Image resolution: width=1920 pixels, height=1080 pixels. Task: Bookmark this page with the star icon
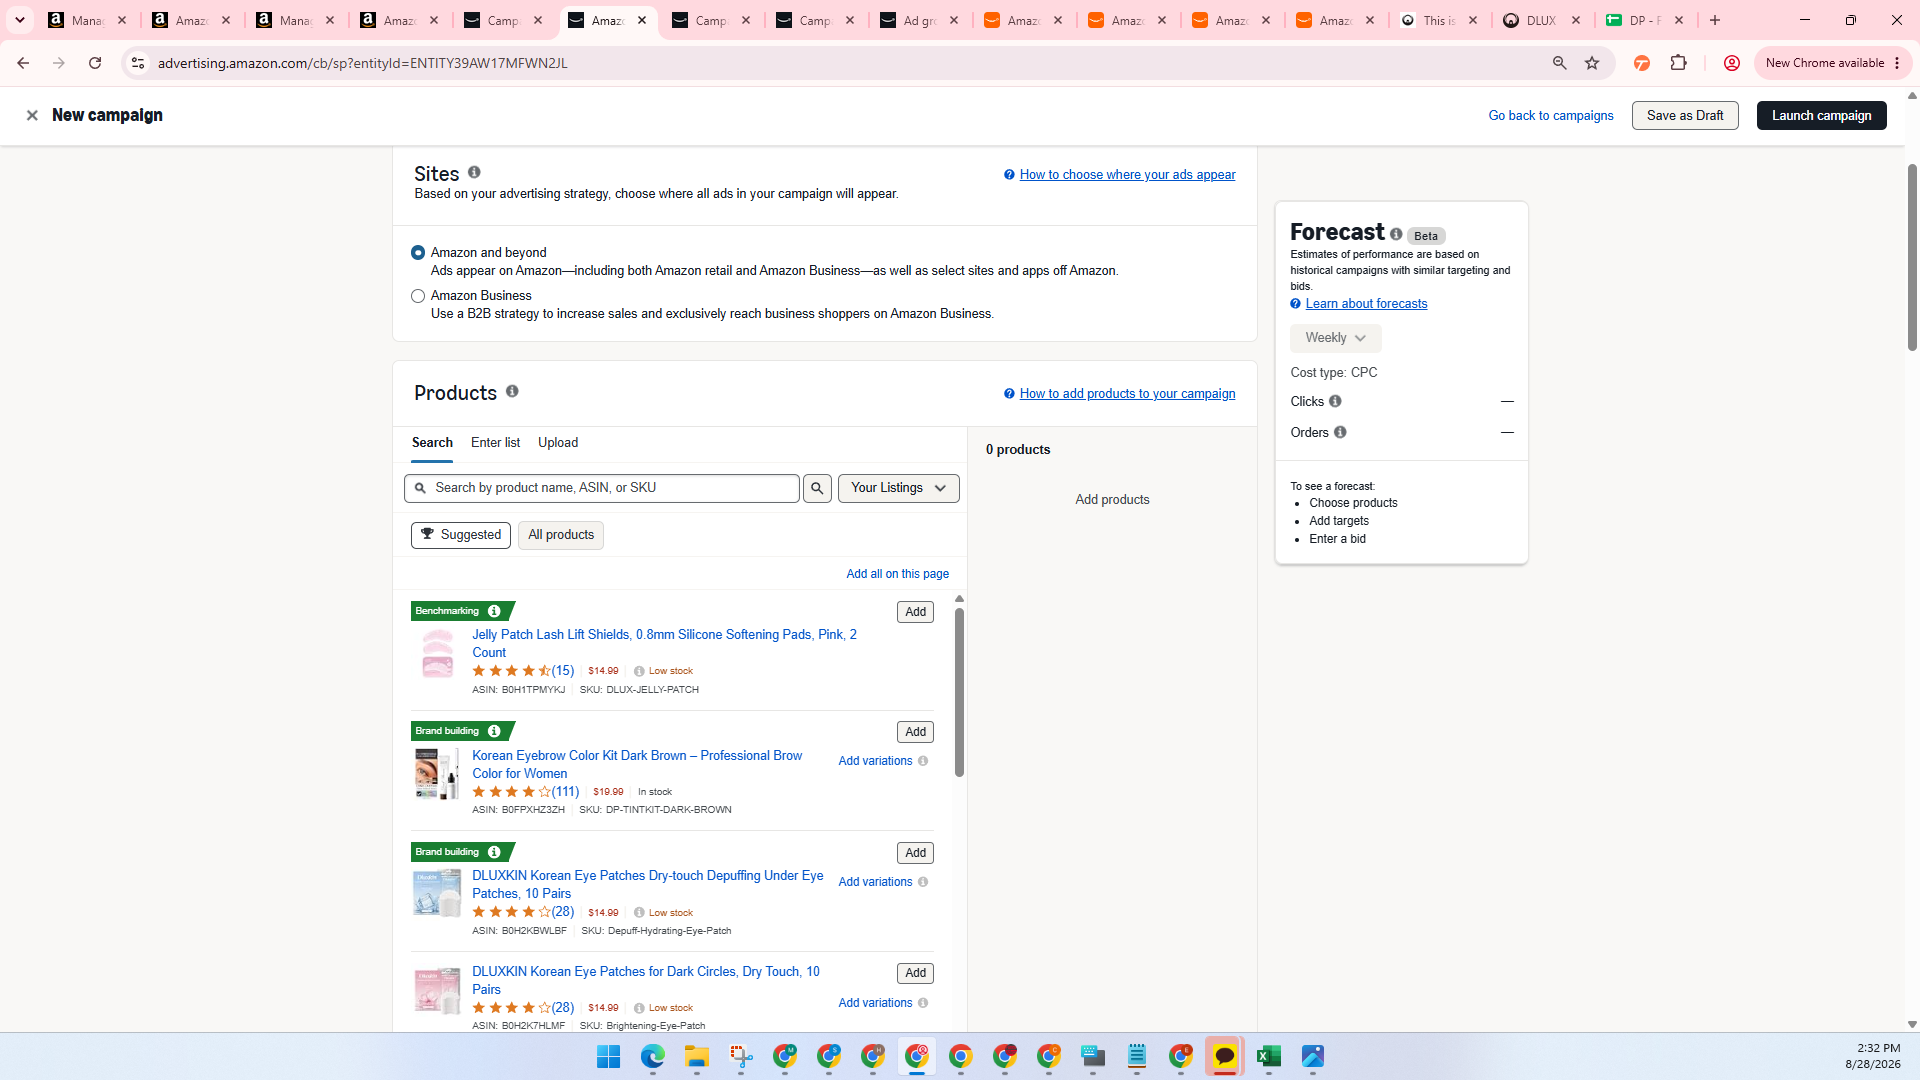(x=1592, y=63)
